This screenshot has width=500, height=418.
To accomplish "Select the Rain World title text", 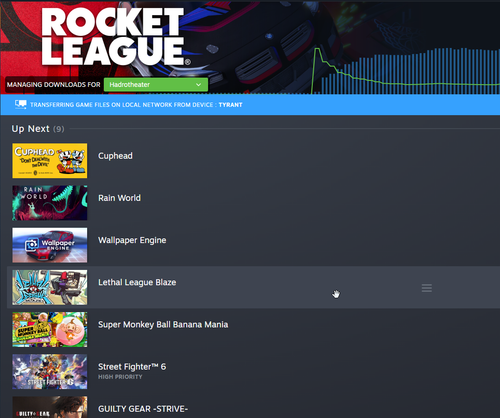I will point(119,198).
